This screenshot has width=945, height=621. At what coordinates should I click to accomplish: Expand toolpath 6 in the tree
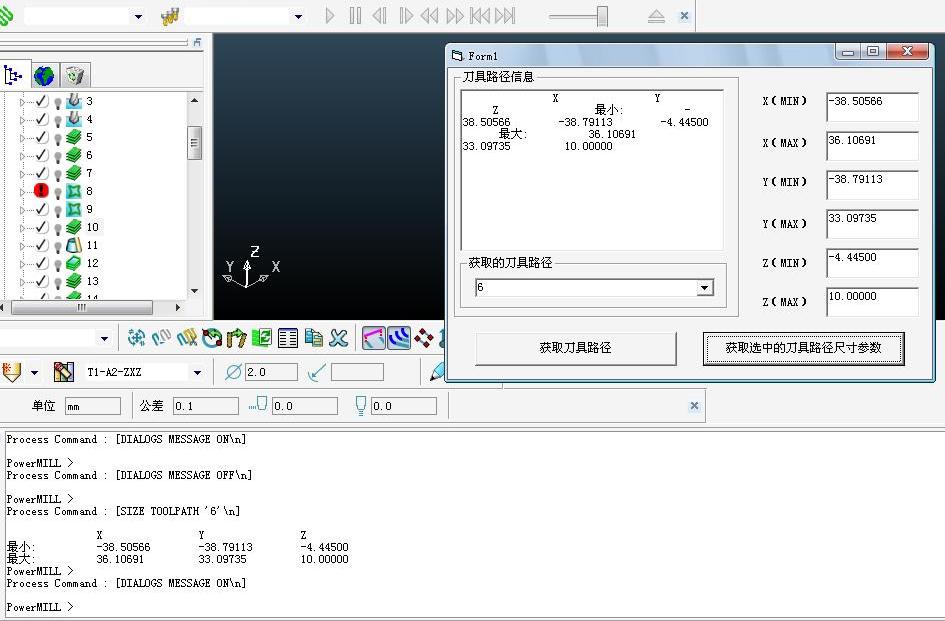(x=22, y=156)
